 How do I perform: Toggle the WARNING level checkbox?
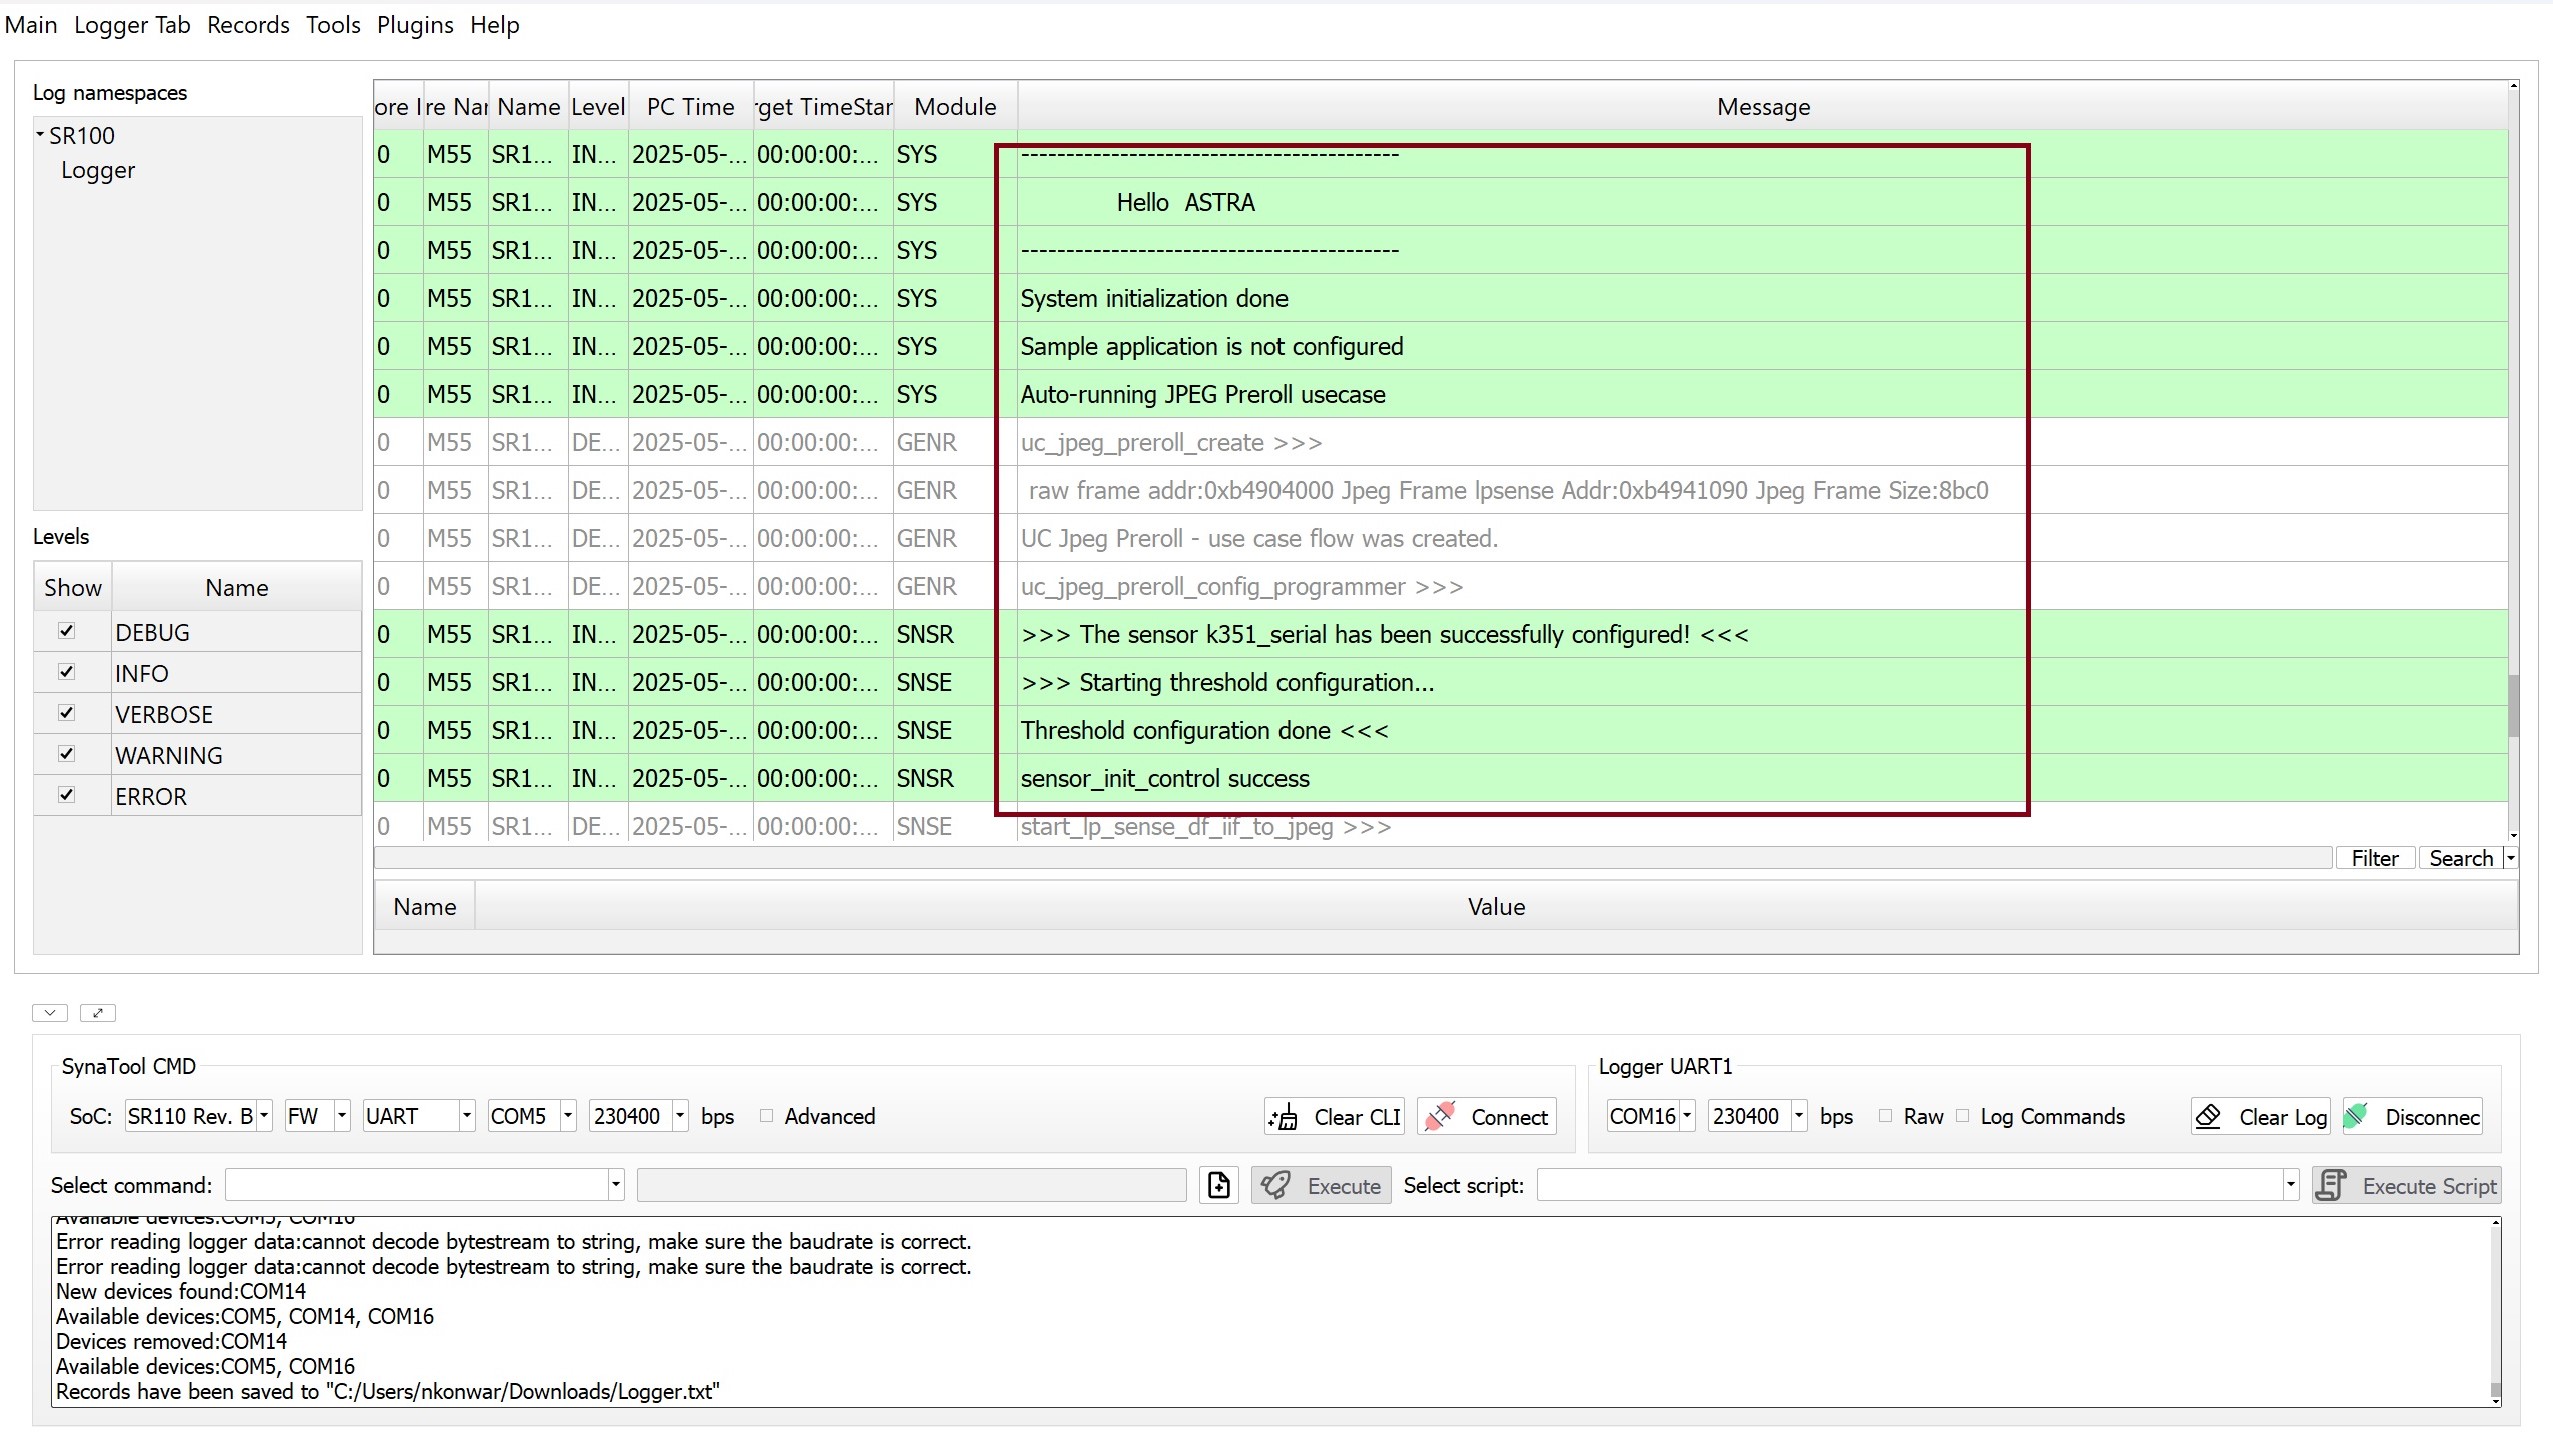pyautogui.click(x=67, y=754)
